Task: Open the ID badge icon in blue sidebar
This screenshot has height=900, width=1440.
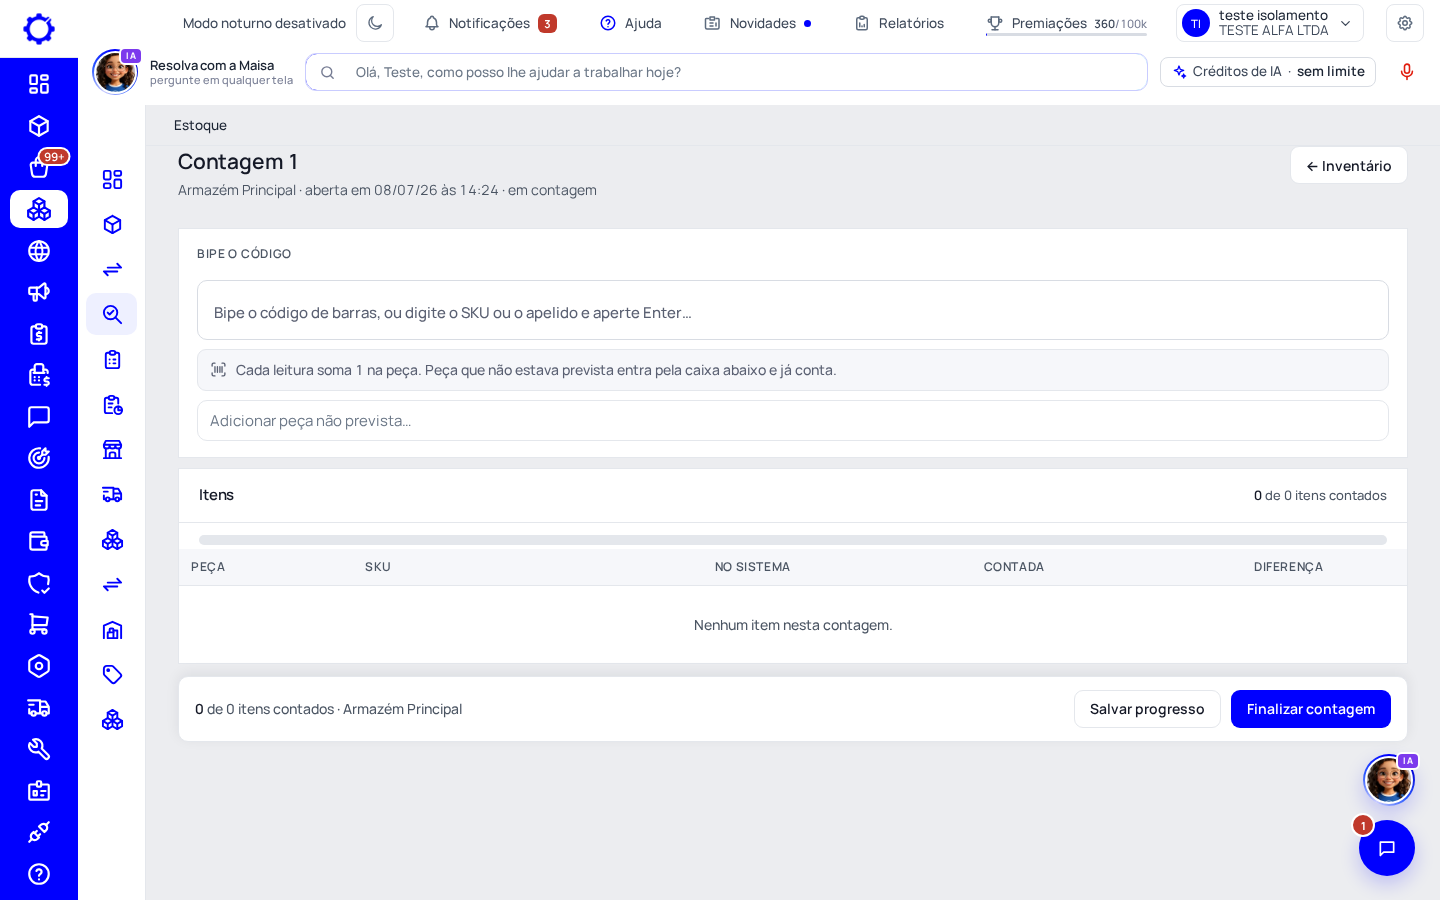Action: click(x=39, y=791)
